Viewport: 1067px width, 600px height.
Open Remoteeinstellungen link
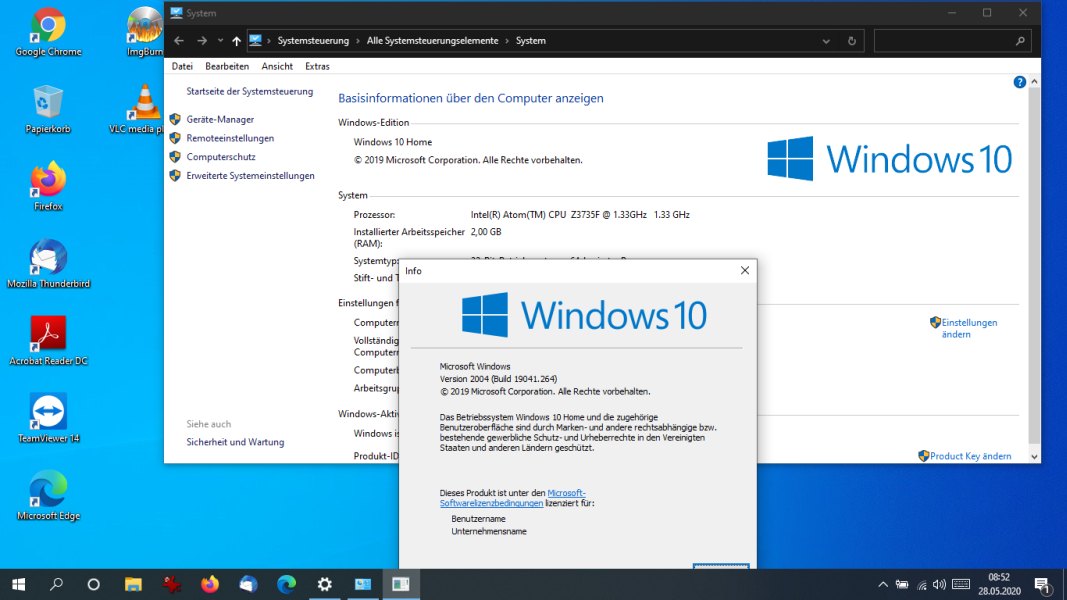tap(230, 138)
